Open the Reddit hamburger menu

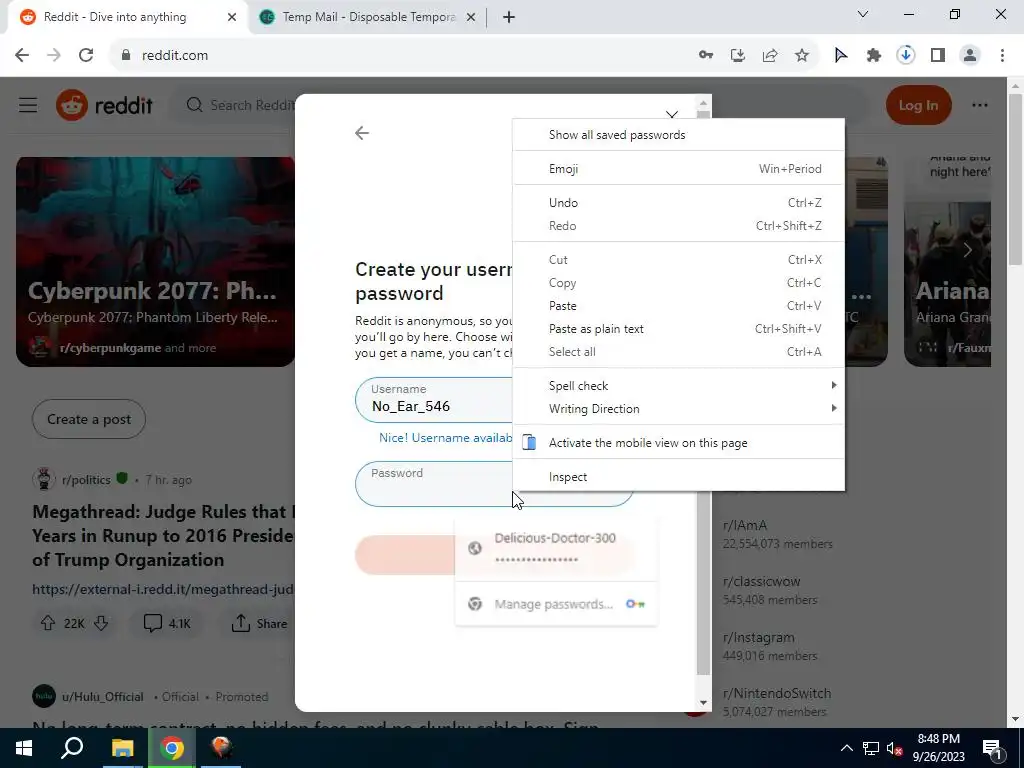click(x=28, y=105)
